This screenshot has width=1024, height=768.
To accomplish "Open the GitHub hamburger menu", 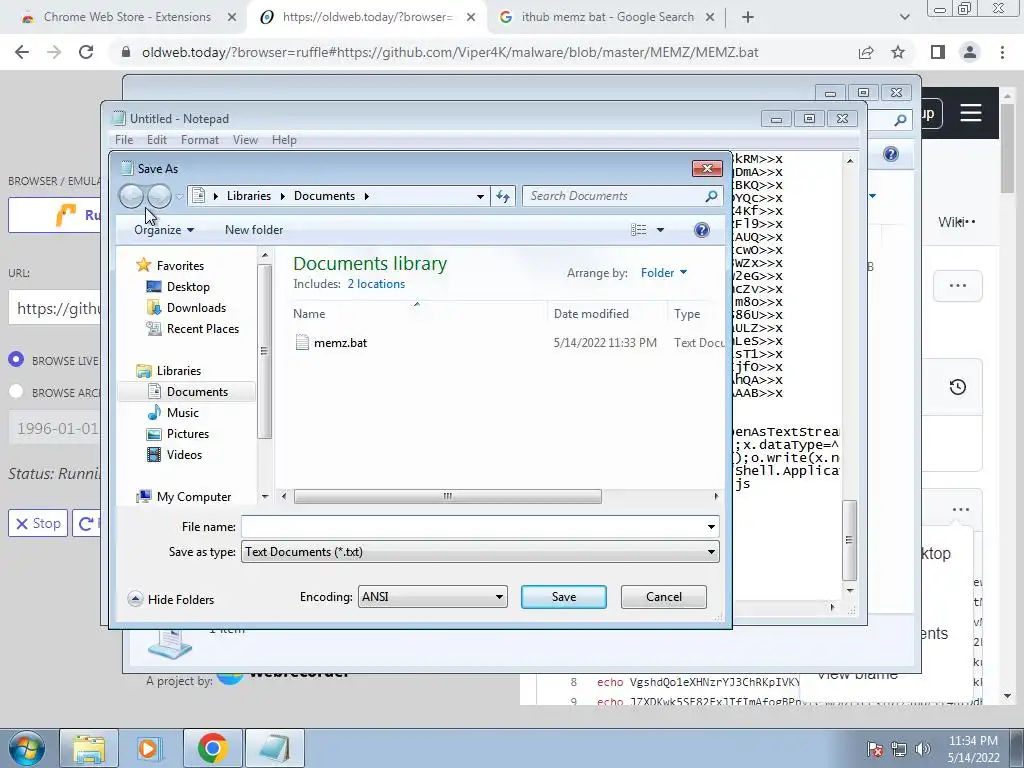I will (970, 113).
